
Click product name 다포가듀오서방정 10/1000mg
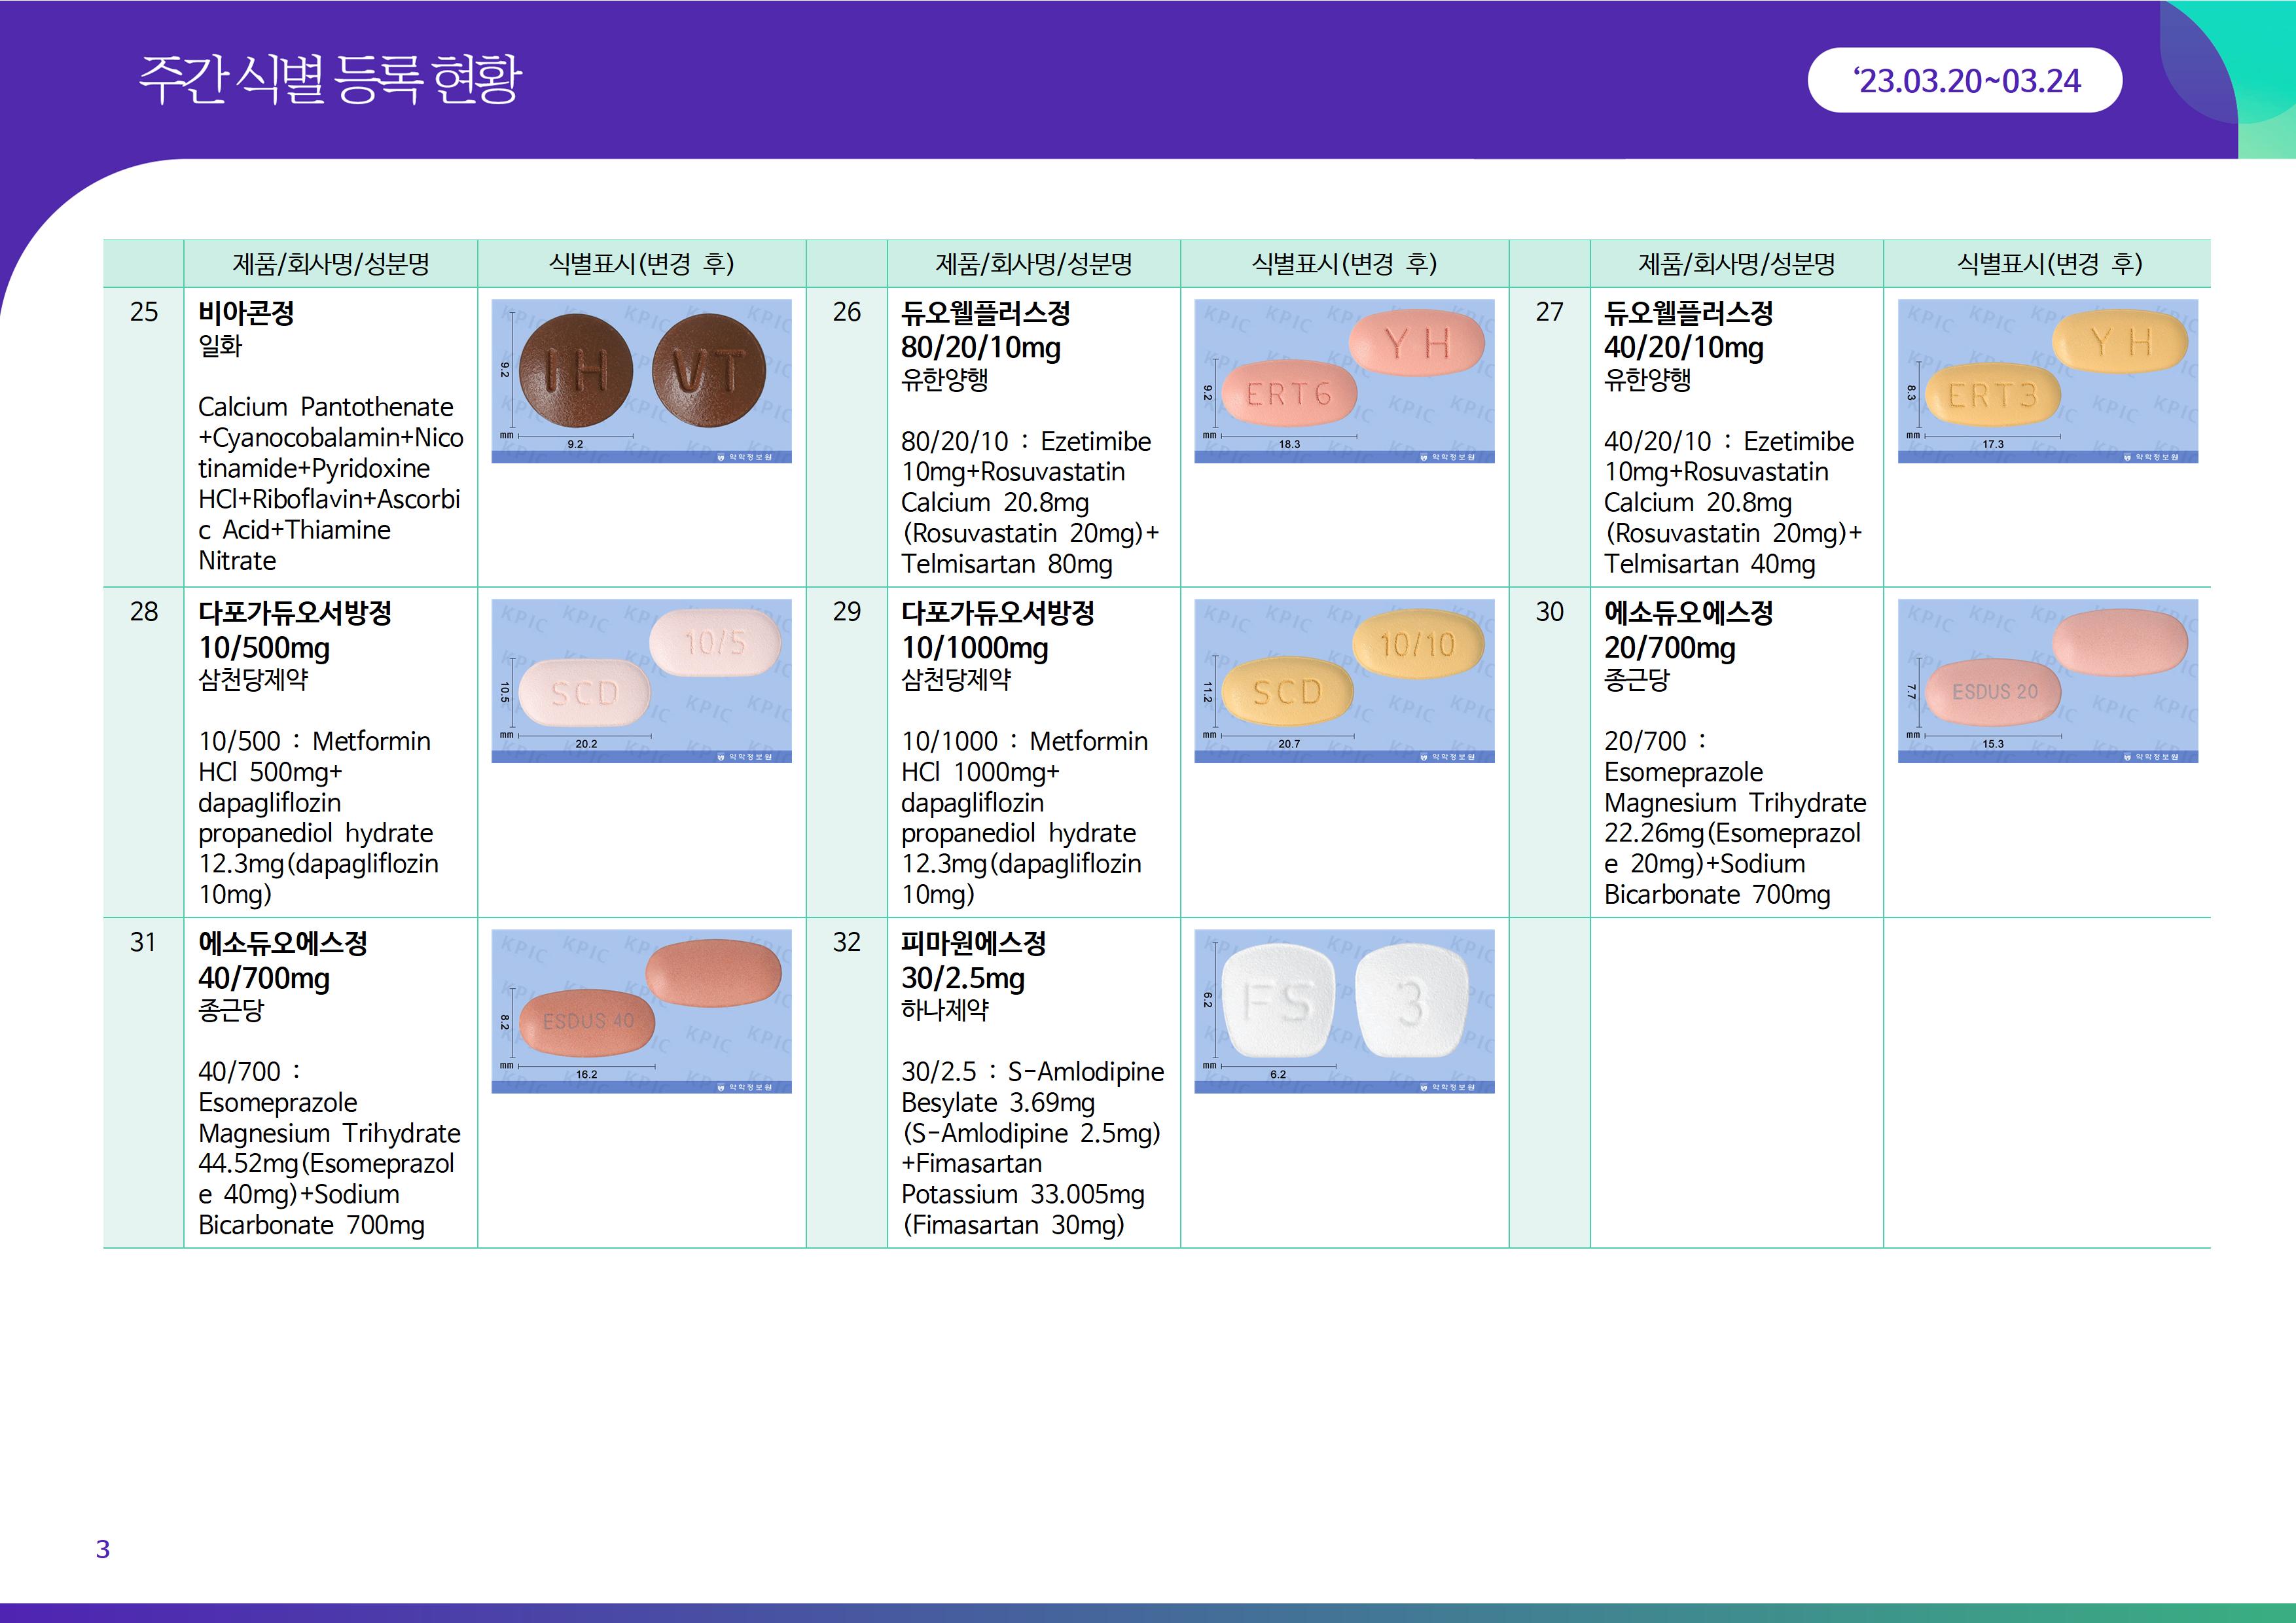(997, 630)
